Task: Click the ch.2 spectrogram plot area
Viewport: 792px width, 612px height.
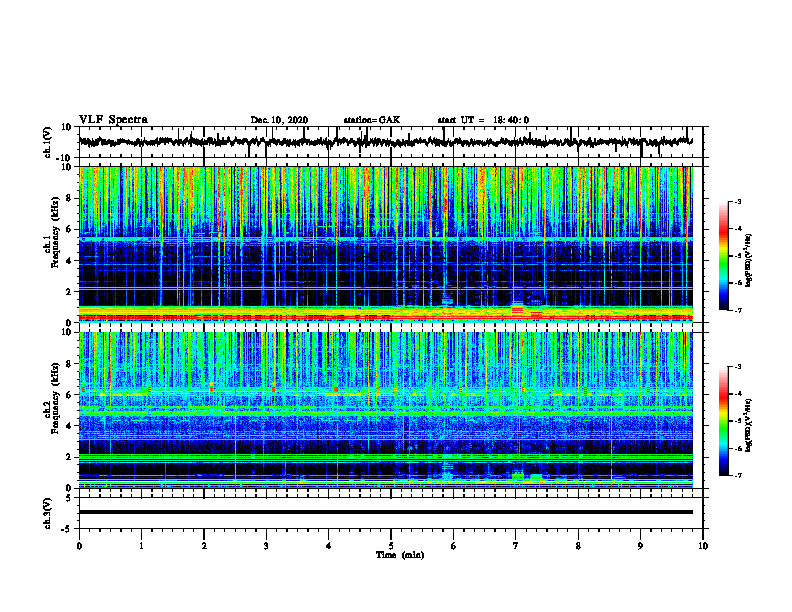Action: click(386, 410)
